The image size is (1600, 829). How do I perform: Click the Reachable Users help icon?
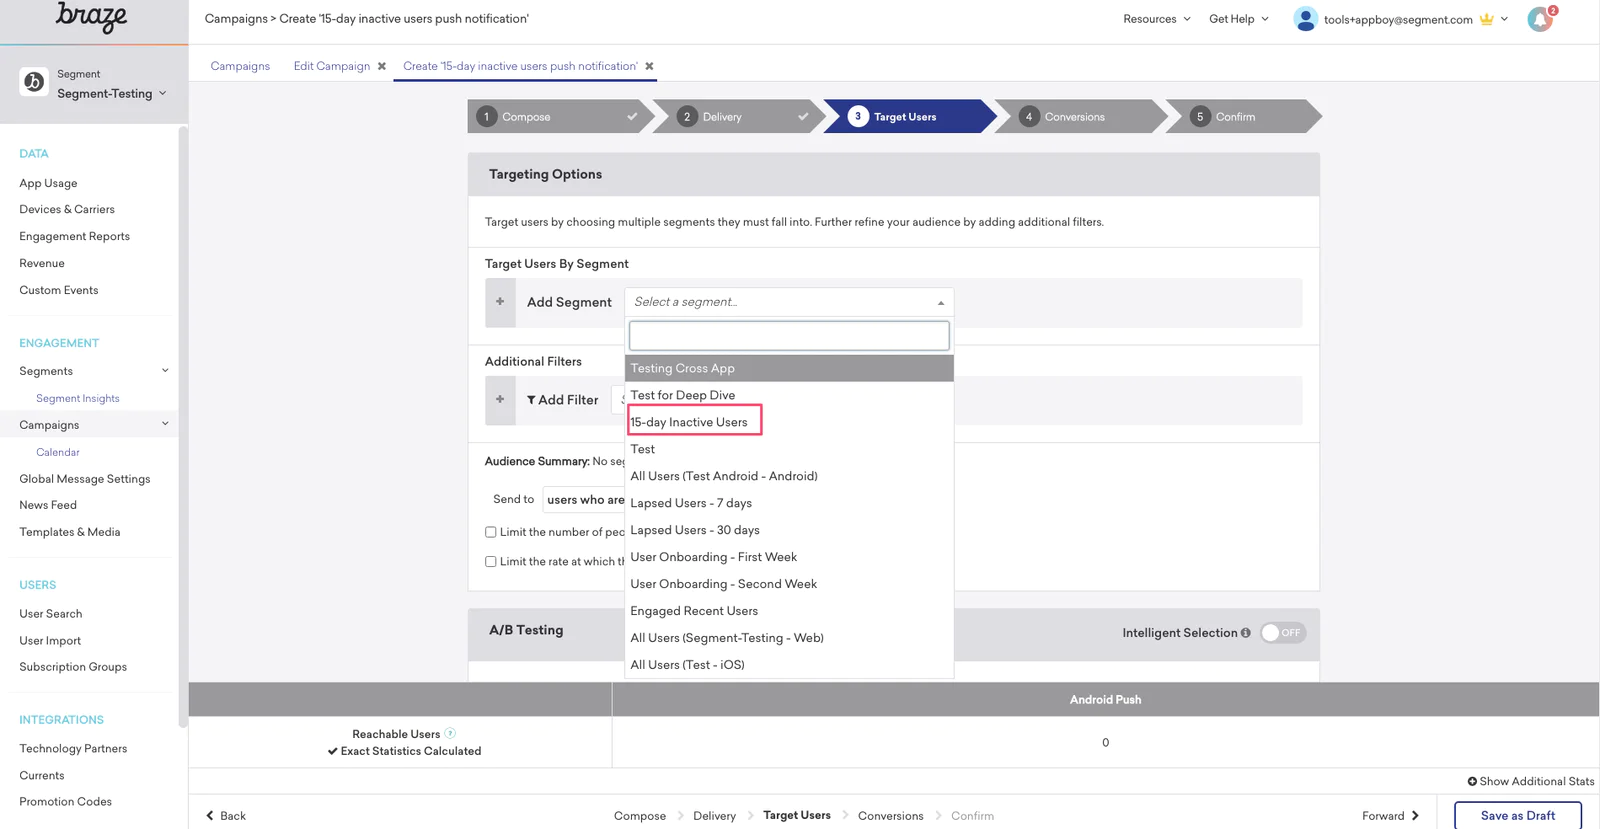point(450,733)
